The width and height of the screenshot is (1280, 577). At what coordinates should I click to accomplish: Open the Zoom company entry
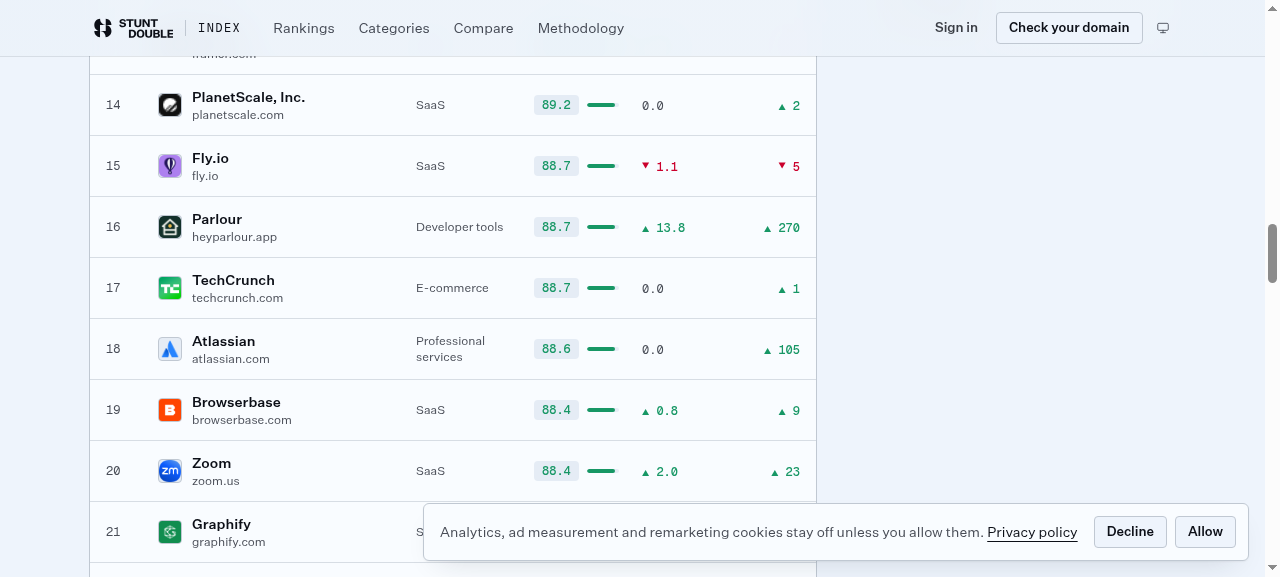point(211,463)
